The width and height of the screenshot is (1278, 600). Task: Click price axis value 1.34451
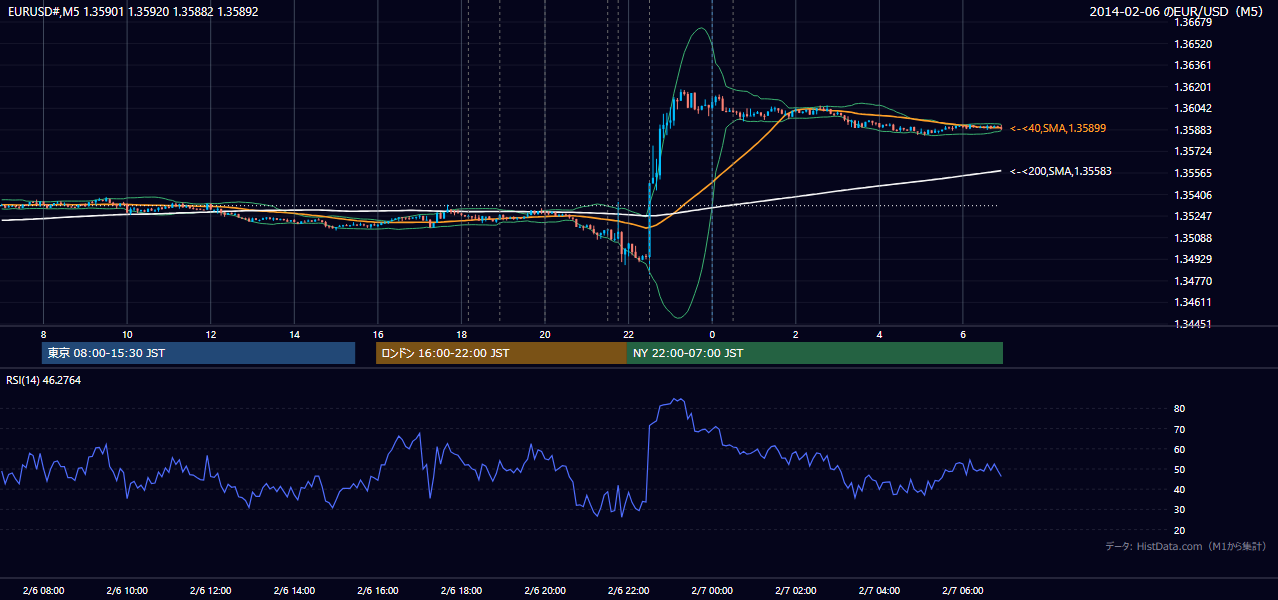[x=1193, y=324]
